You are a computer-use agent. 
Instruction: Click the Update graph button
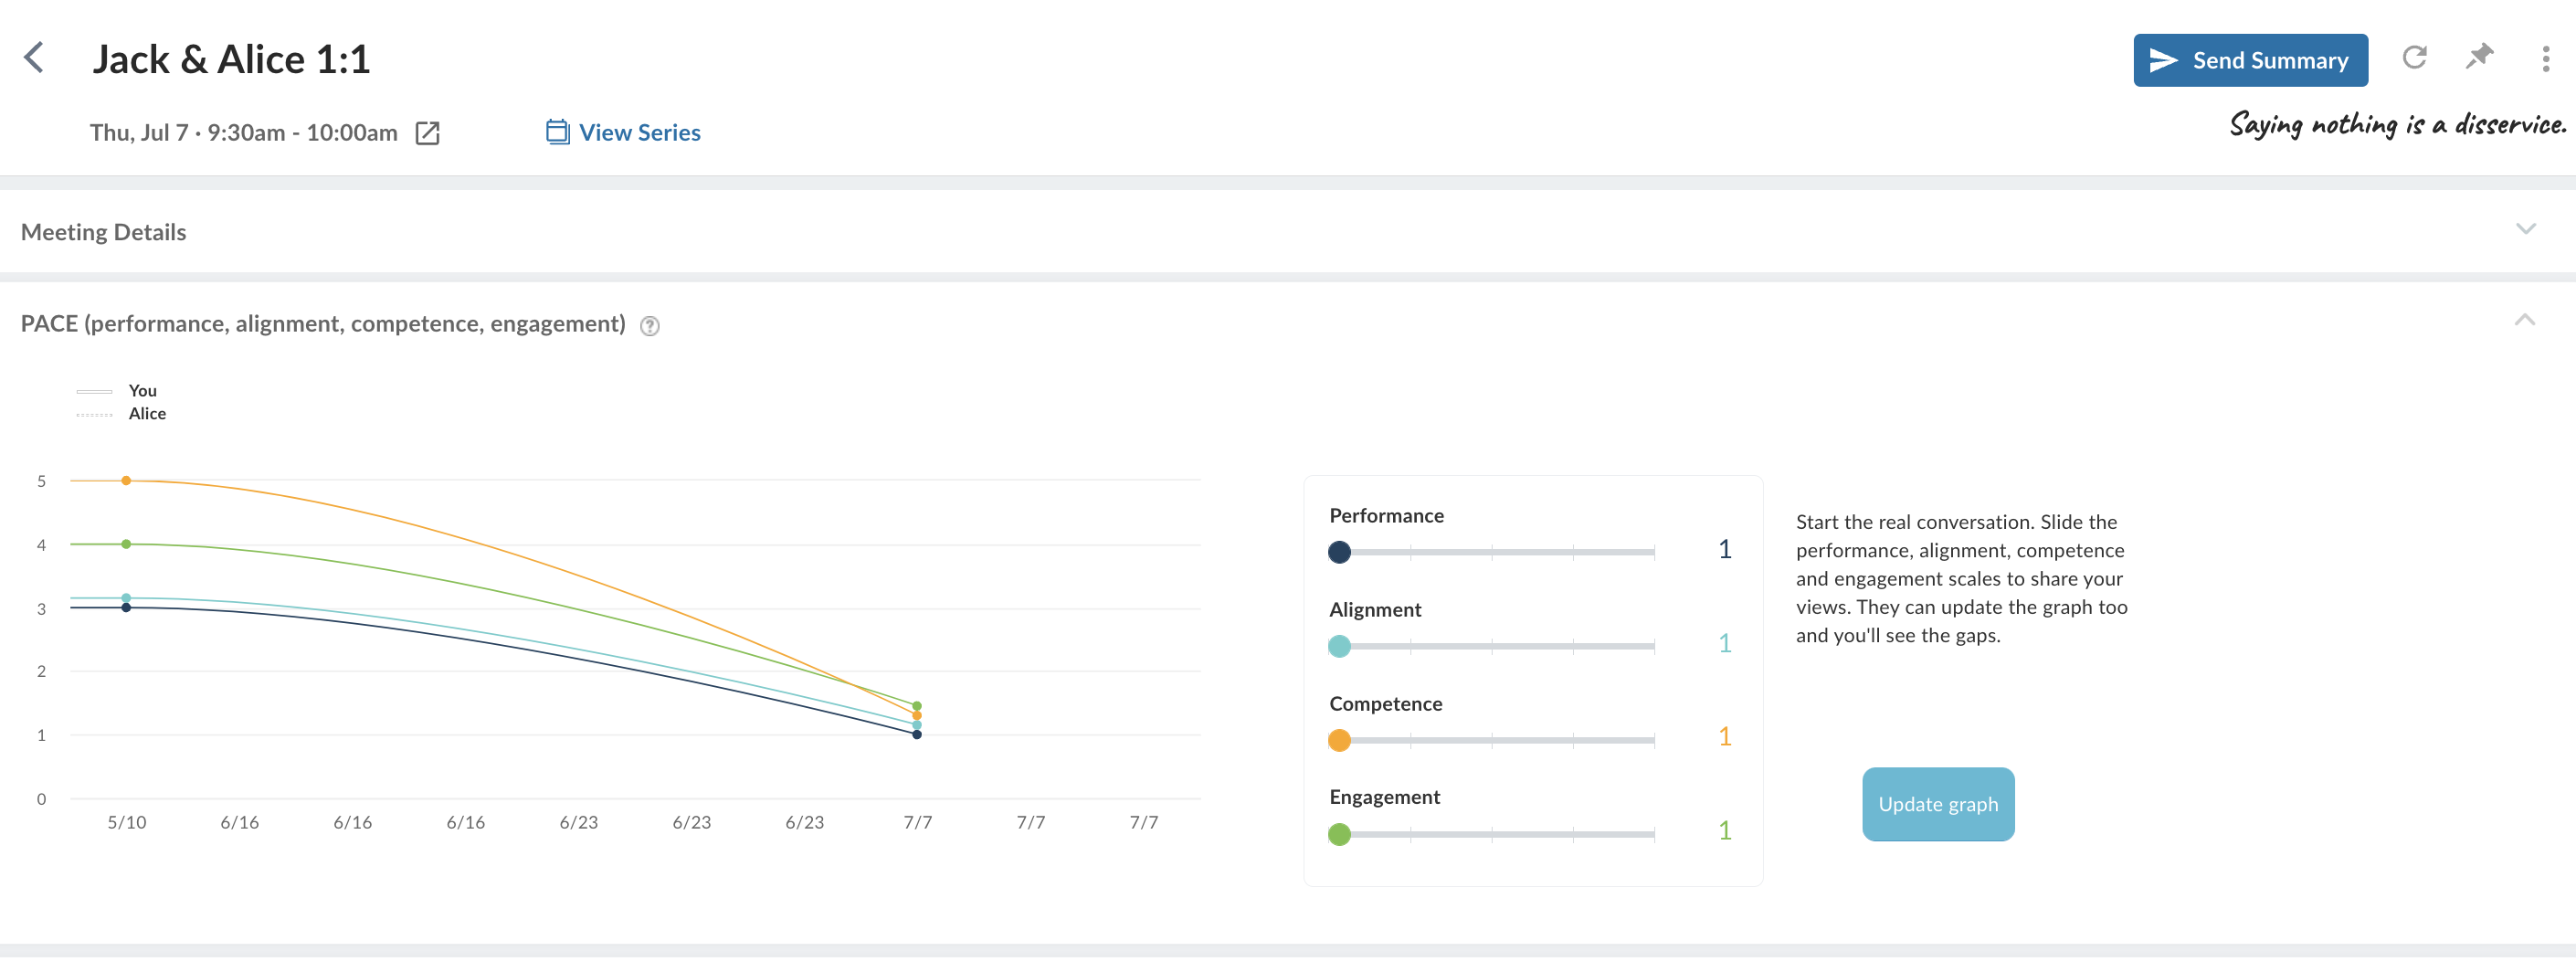pos(1937,804)
